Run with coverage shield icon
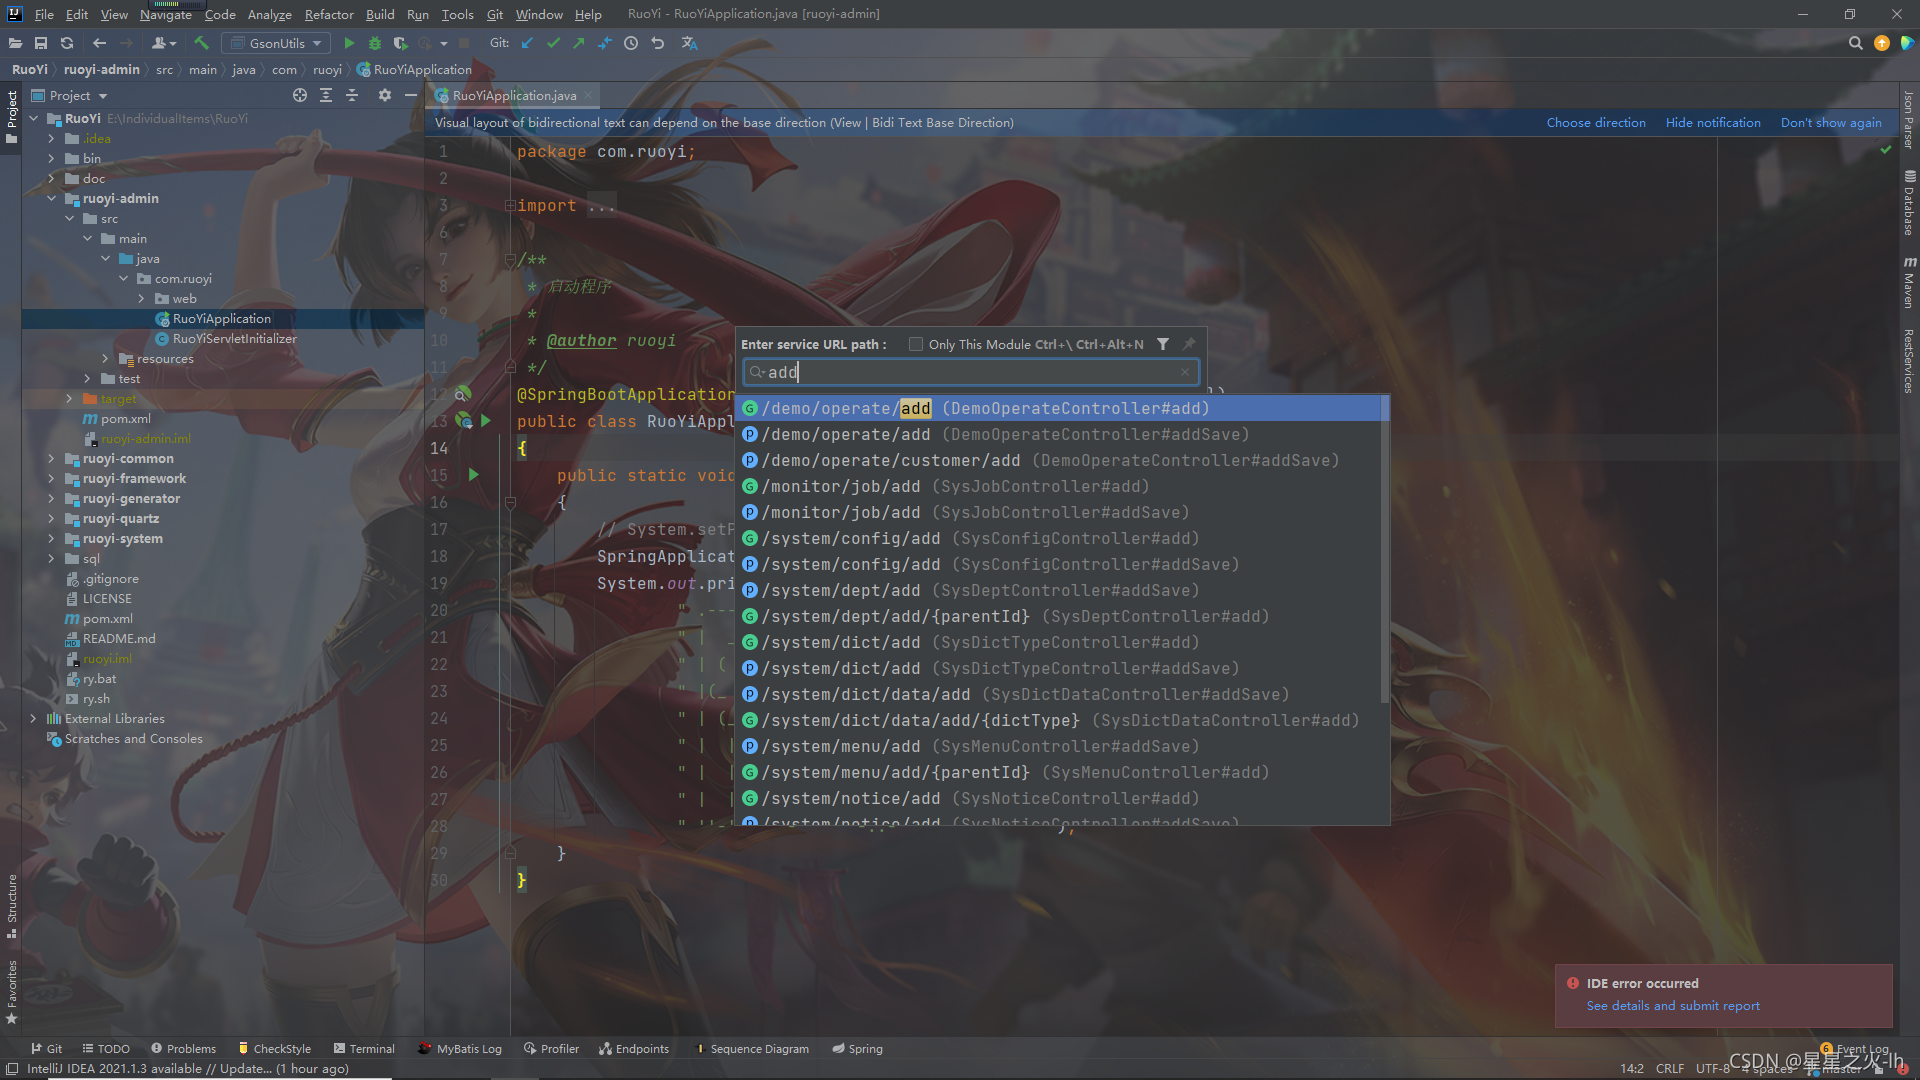The height and width of the screenshot is (1080, 1920). (400, 43)
